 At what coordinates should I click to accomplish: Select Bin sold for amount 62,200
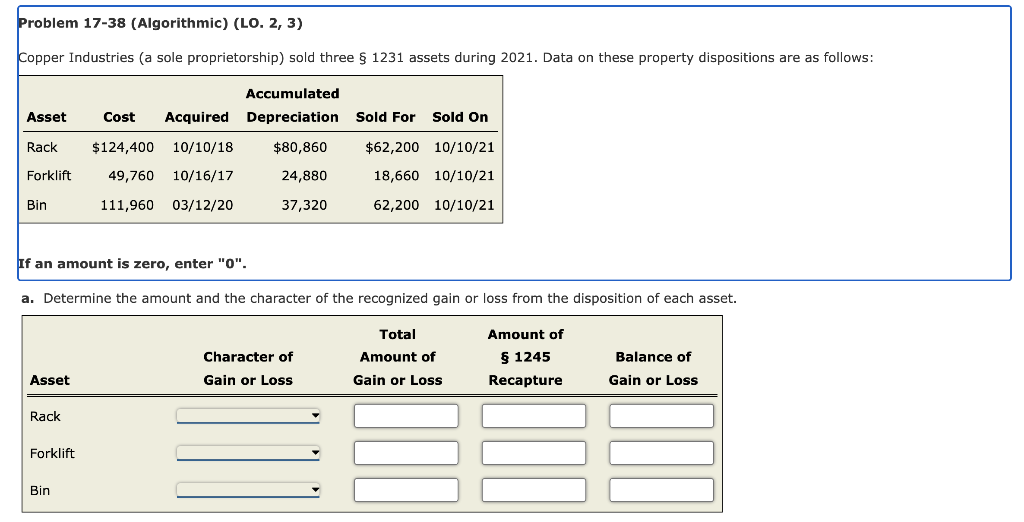(x=396, y=205)
